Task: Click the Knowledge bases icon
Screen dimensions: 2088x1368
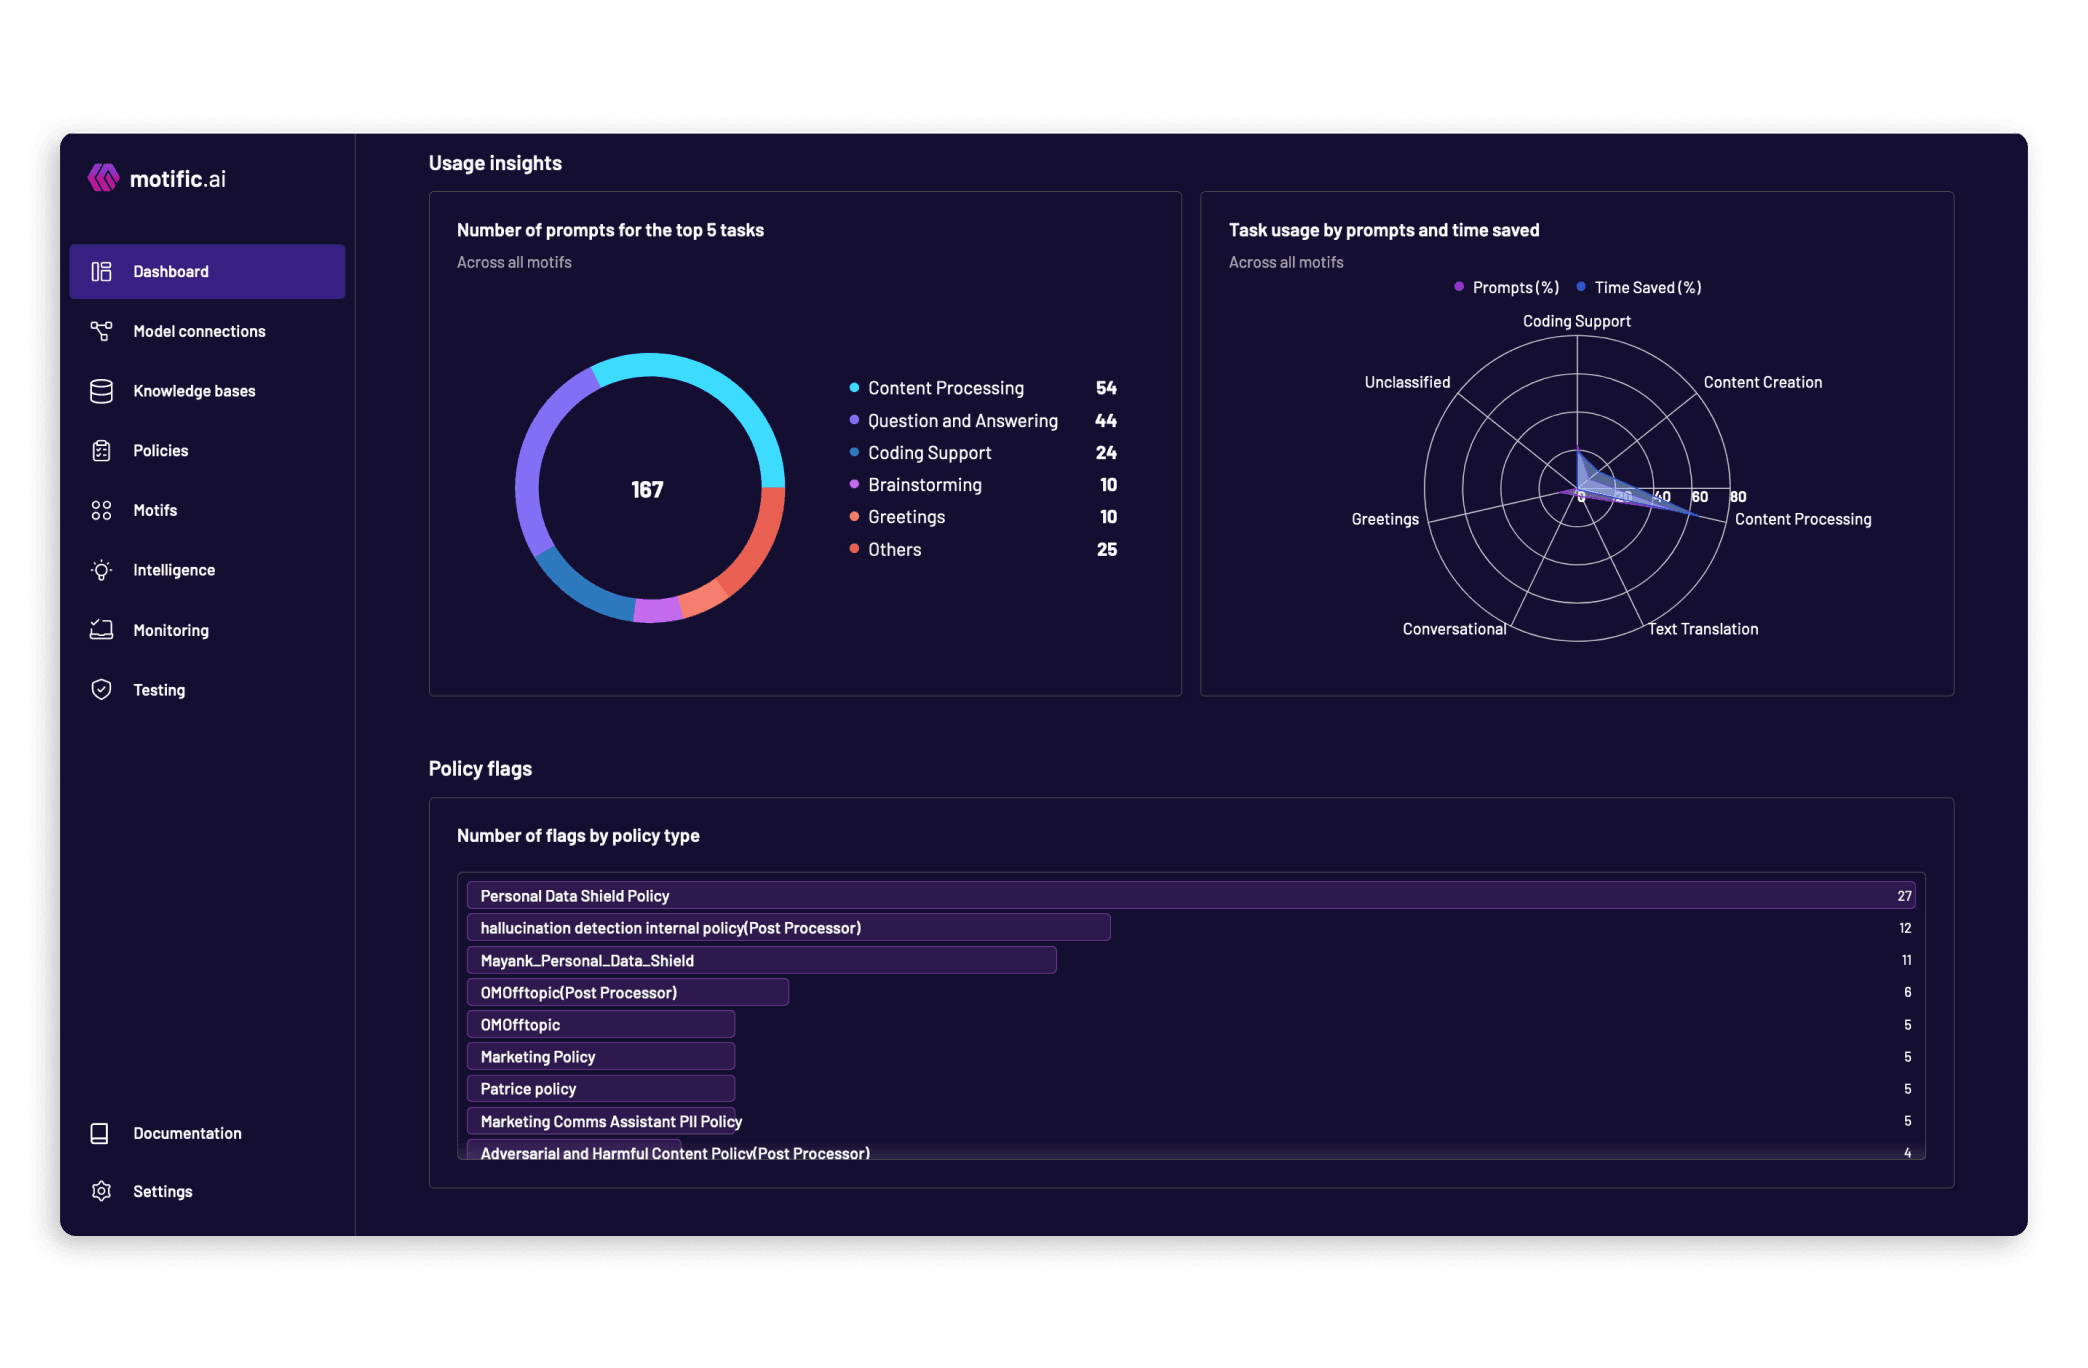Action: tap(101, 391)
